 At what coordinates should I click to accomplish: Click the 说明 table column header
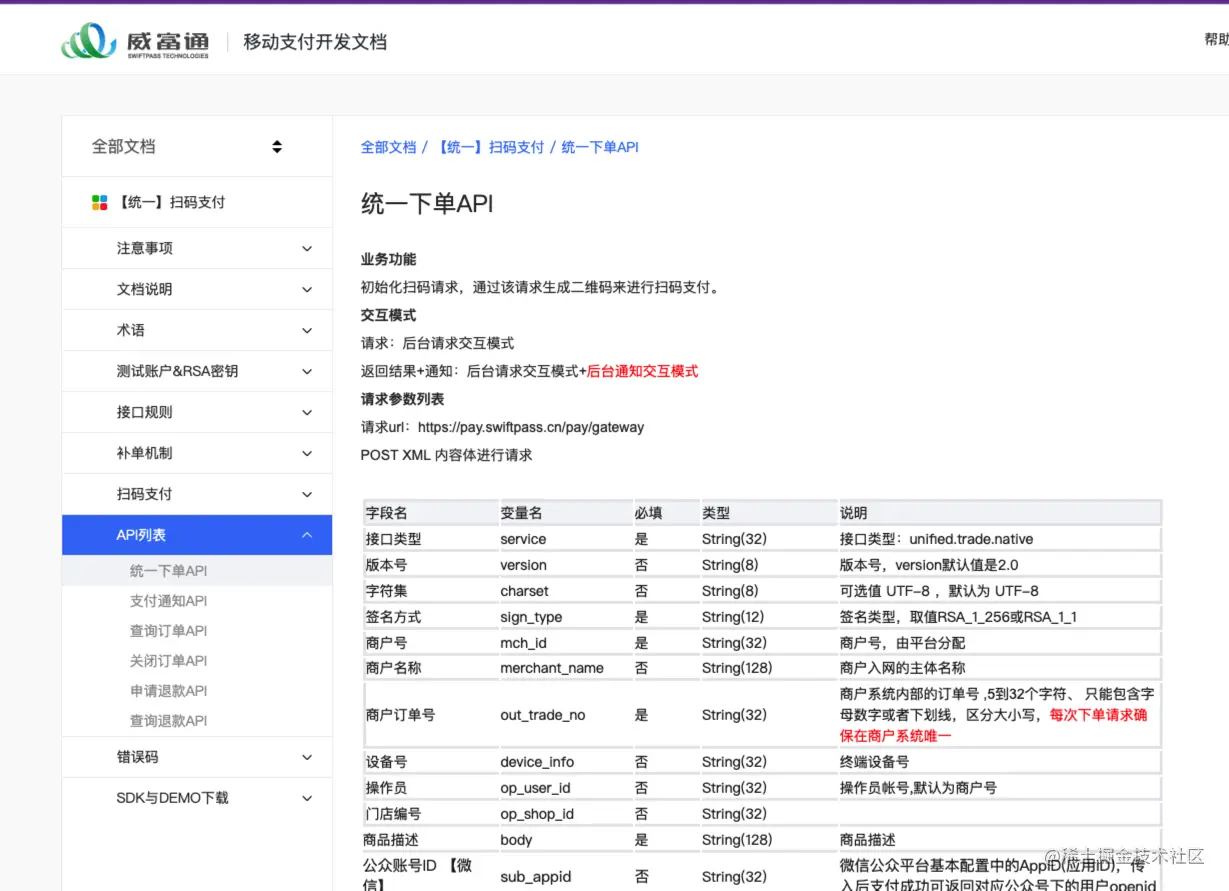pos(1000,513)
